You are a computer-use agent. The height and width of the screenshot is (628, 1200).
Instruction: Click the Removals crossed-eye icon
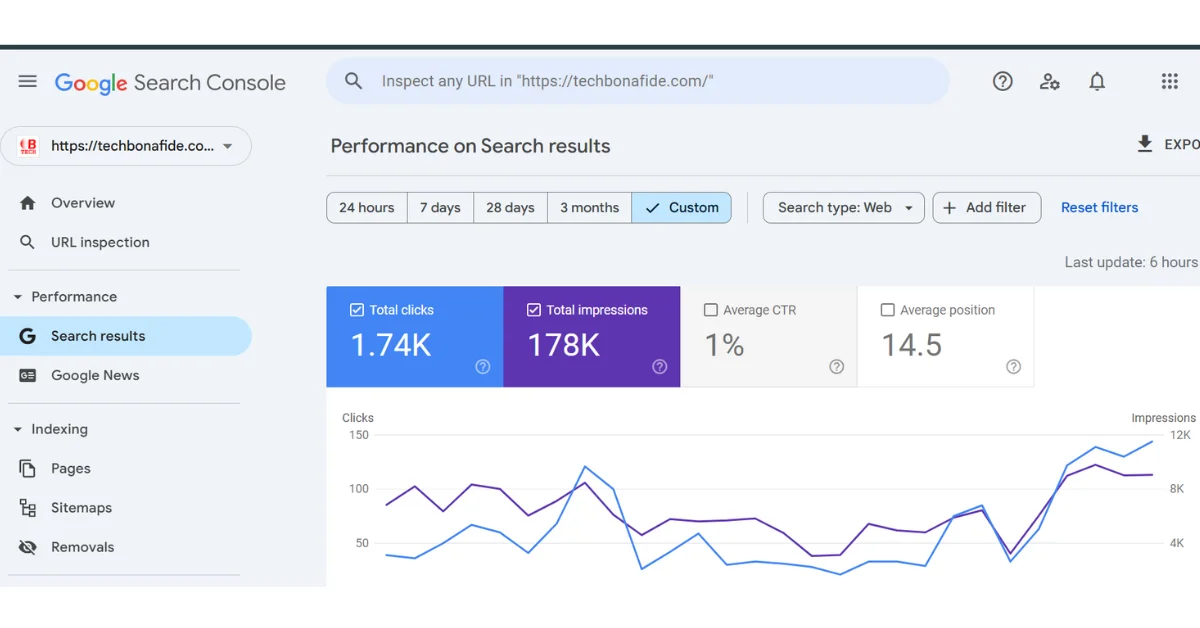(x=28, y=548)
